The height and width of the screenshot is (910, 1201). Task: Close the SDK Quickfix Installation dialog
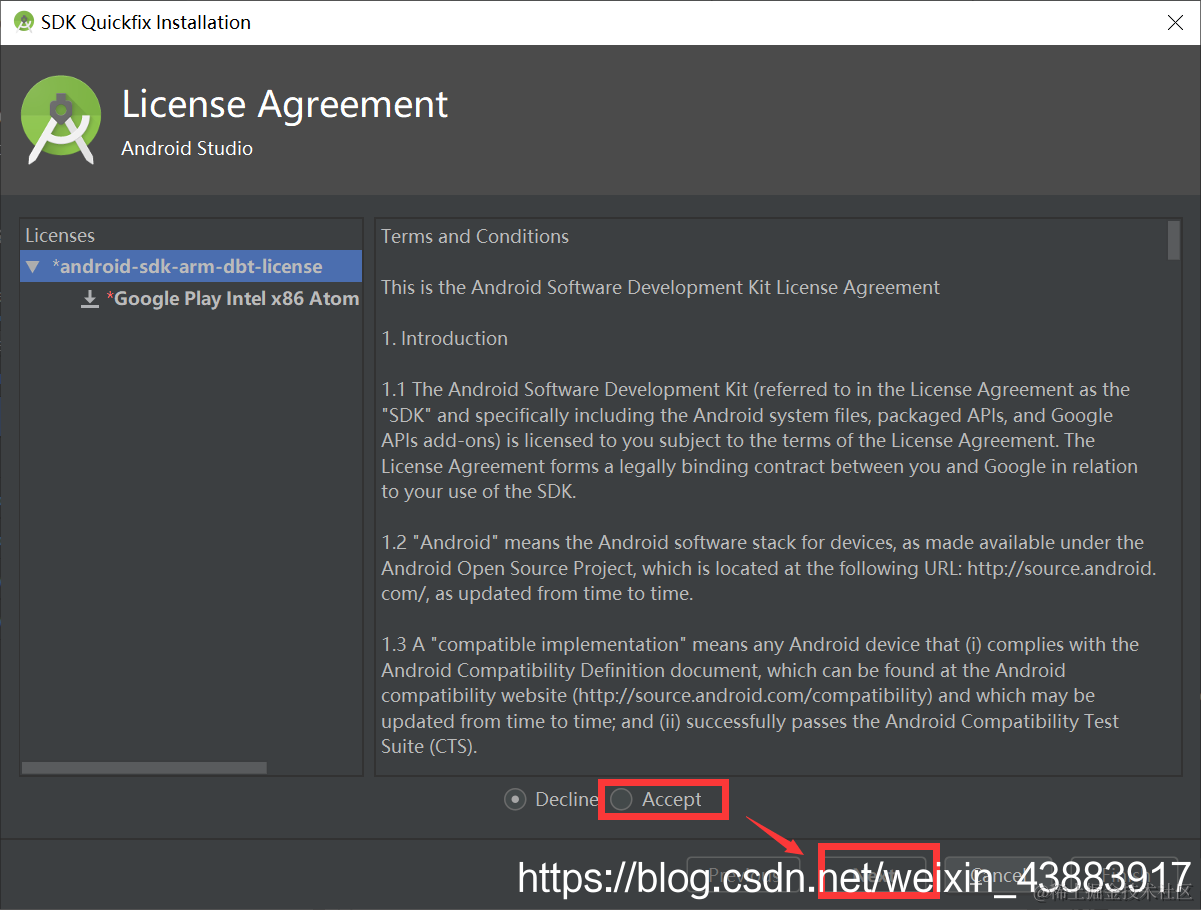tap(1176, 22)
